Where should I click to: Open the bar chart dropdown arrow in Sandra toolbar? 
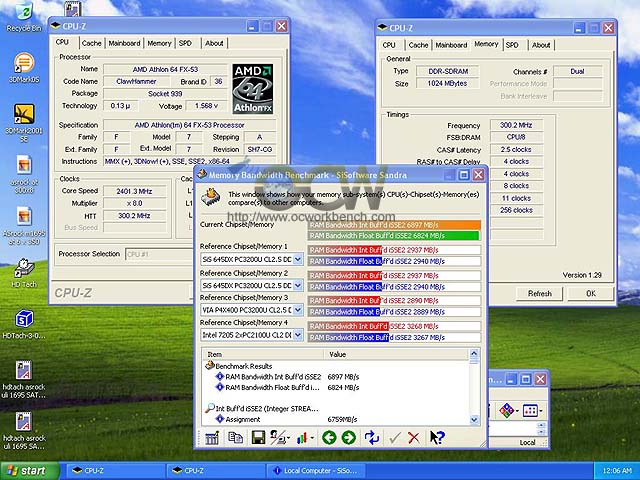(312, 438)
